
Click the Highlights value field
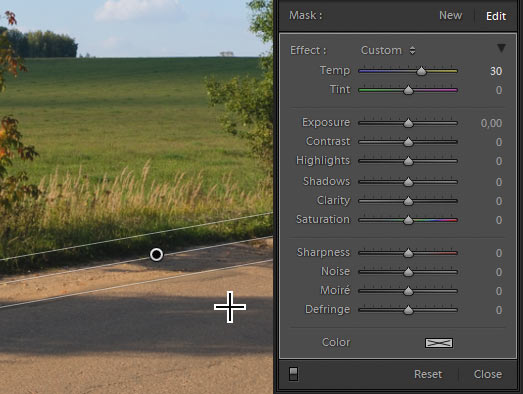pos(499,161)
